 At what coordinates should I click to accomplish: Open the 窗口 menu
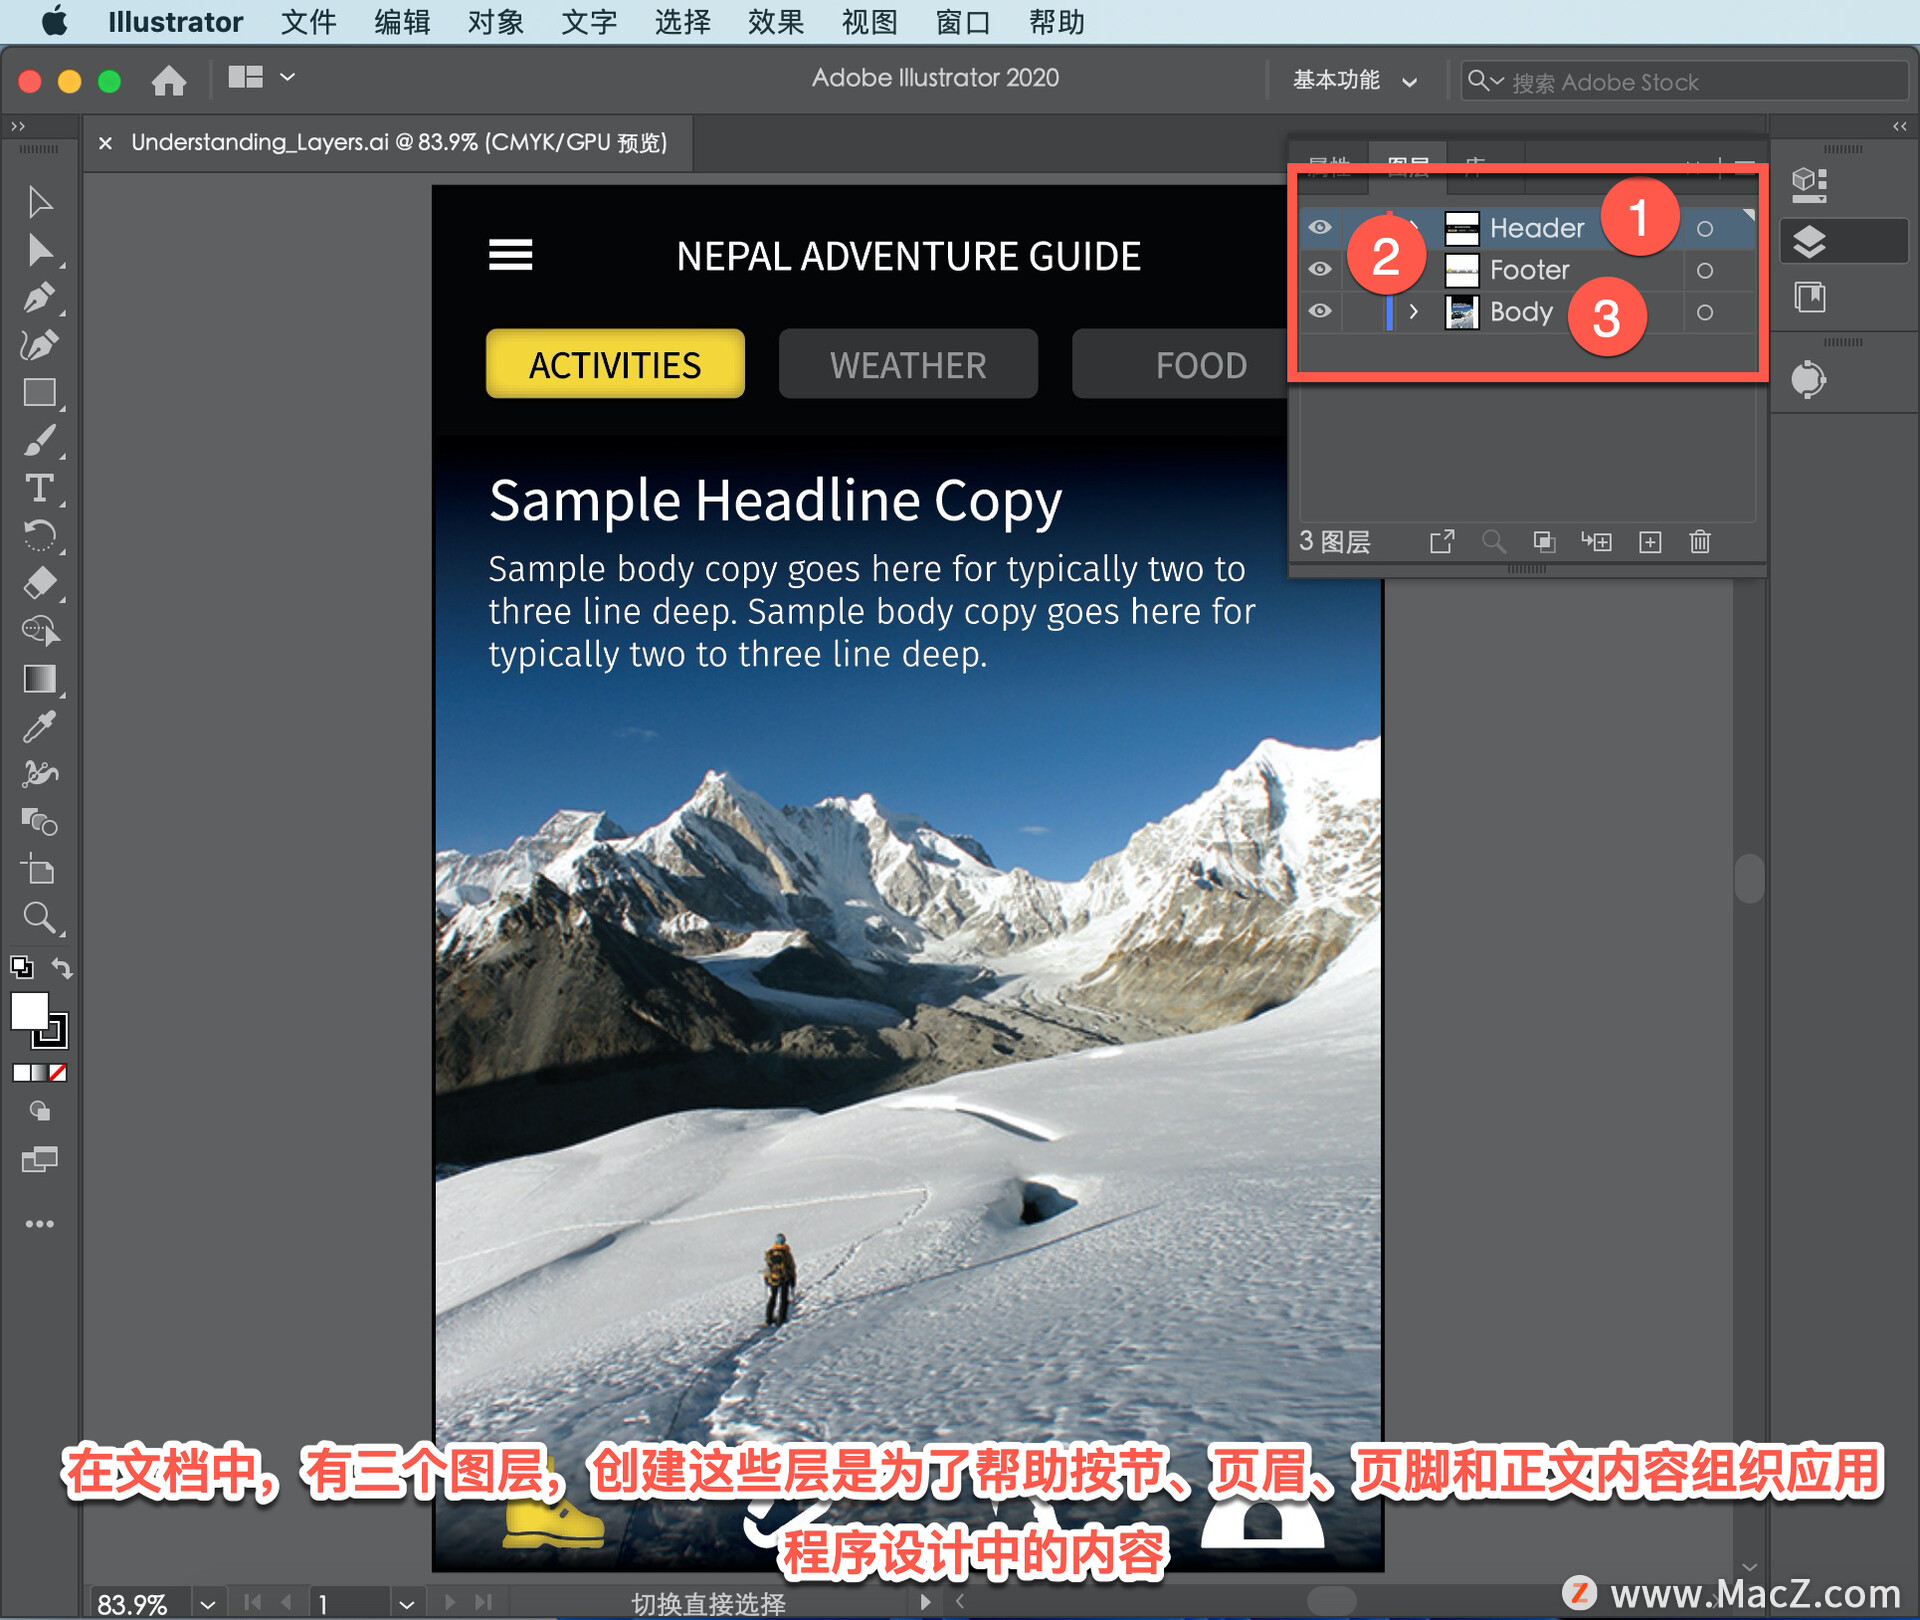[962, 22]
